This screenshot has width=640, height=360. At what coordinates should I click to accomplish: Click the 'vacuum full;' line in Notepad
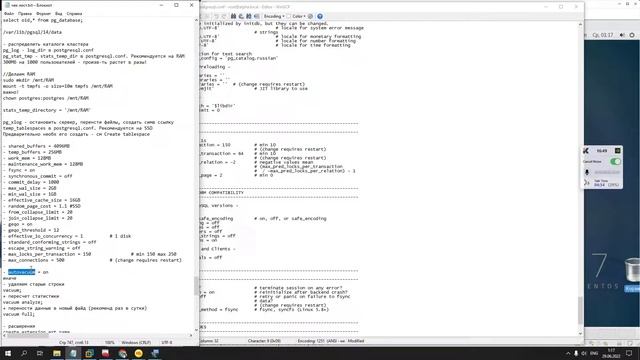pos(19,314)
